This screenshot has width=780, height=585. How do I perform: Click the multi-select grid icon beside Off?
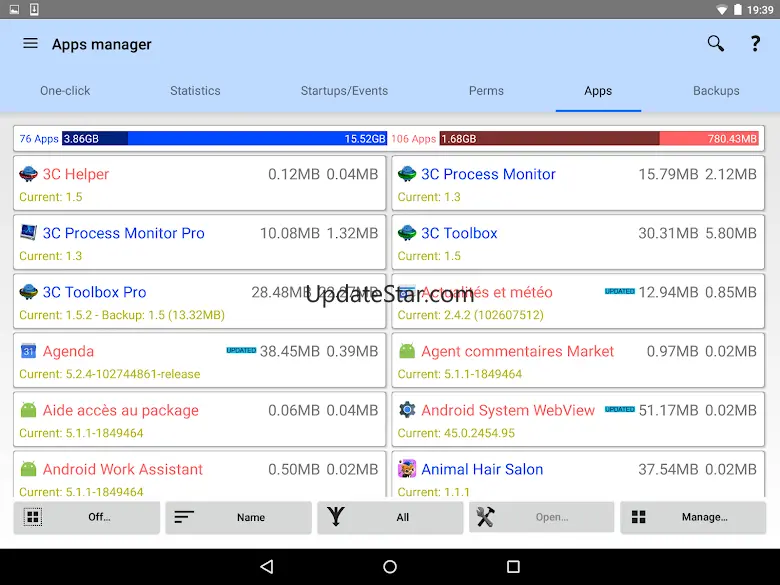pyautogui.click(x=33, y=517)
